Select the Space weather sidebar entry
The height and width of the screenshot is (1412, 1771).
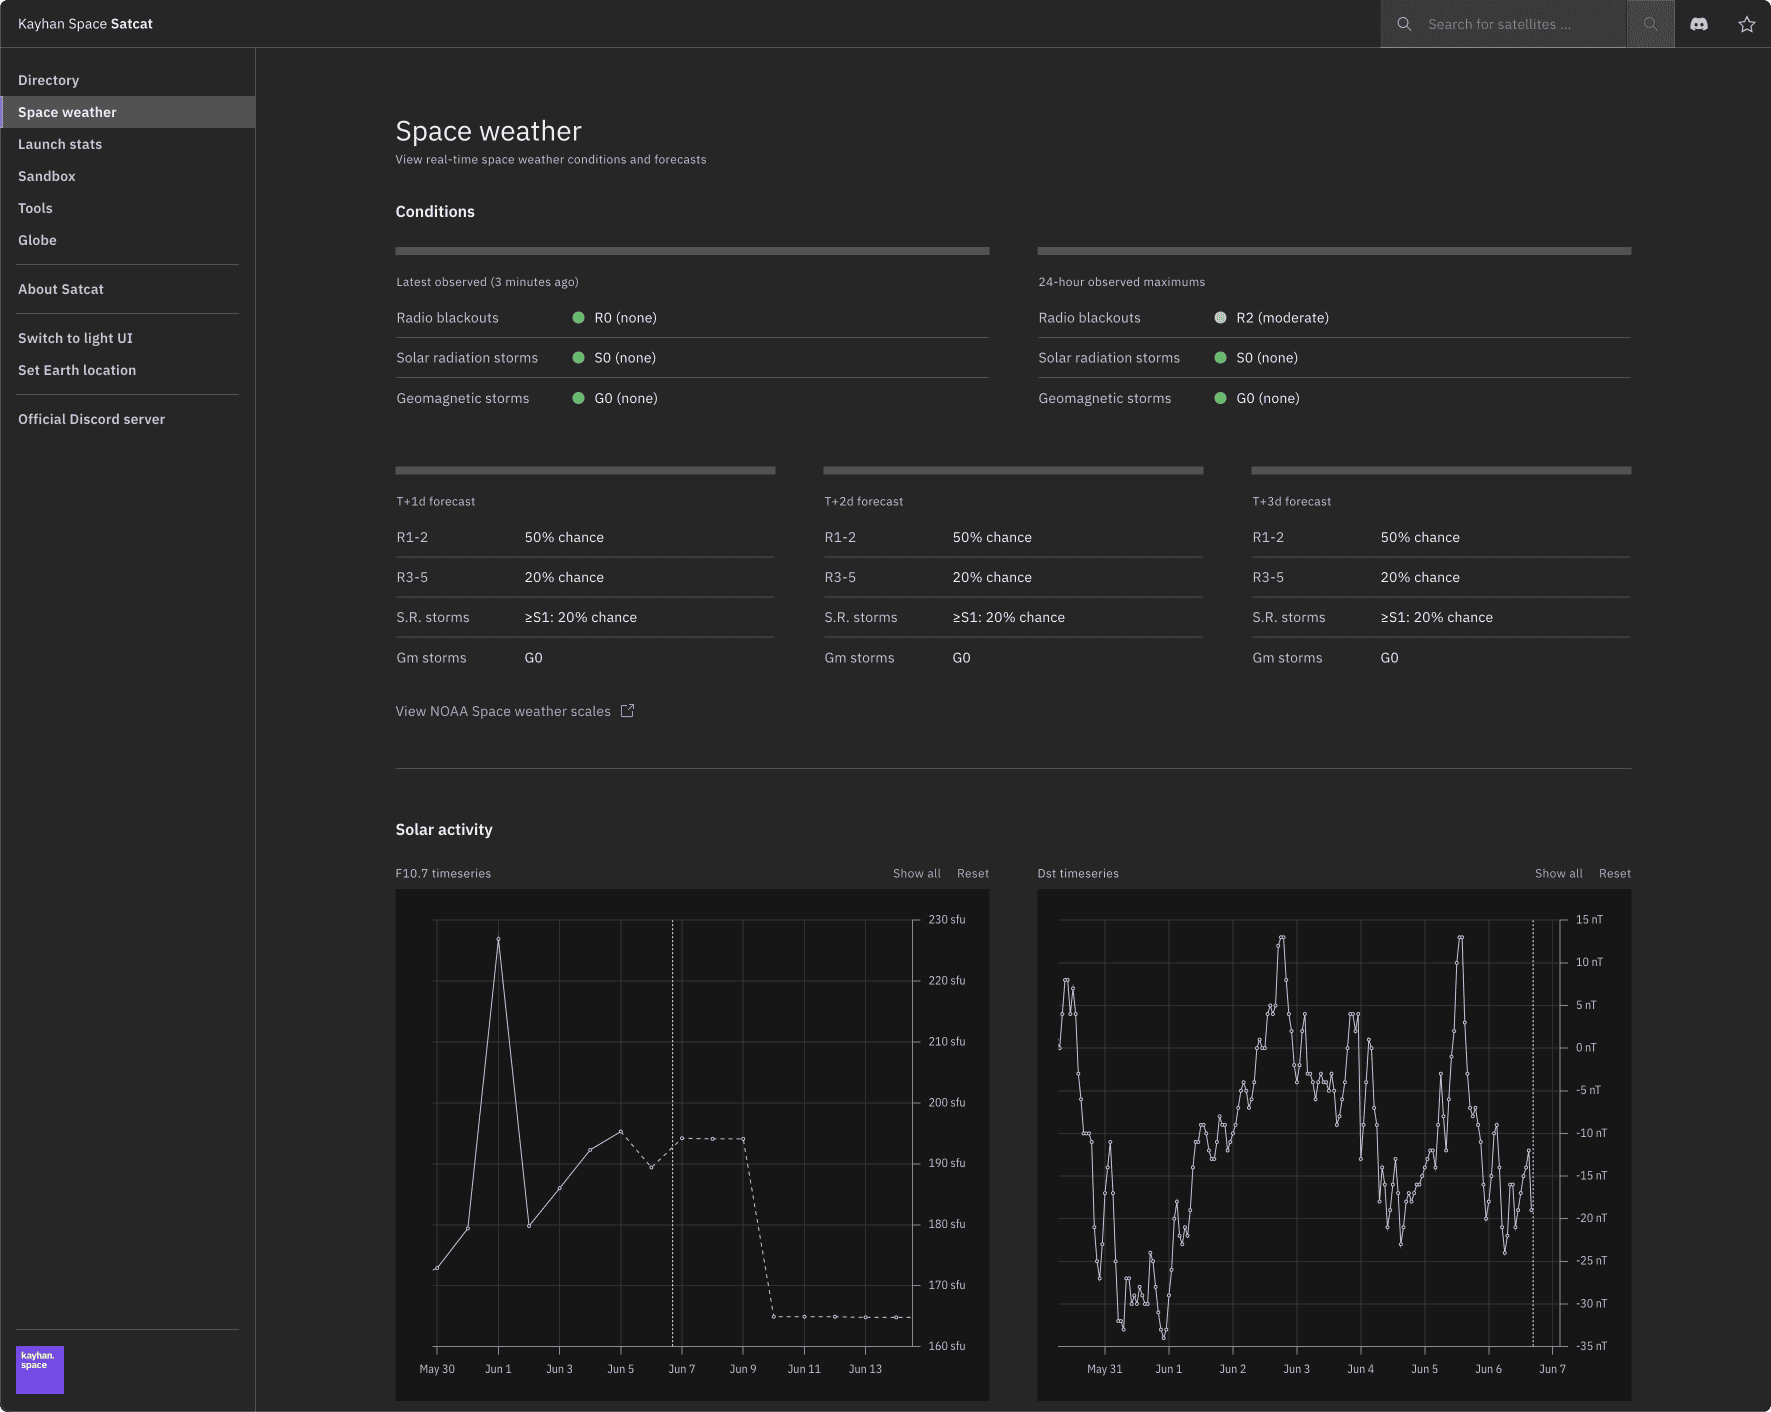pyautogui.click(x=66, y=111)
